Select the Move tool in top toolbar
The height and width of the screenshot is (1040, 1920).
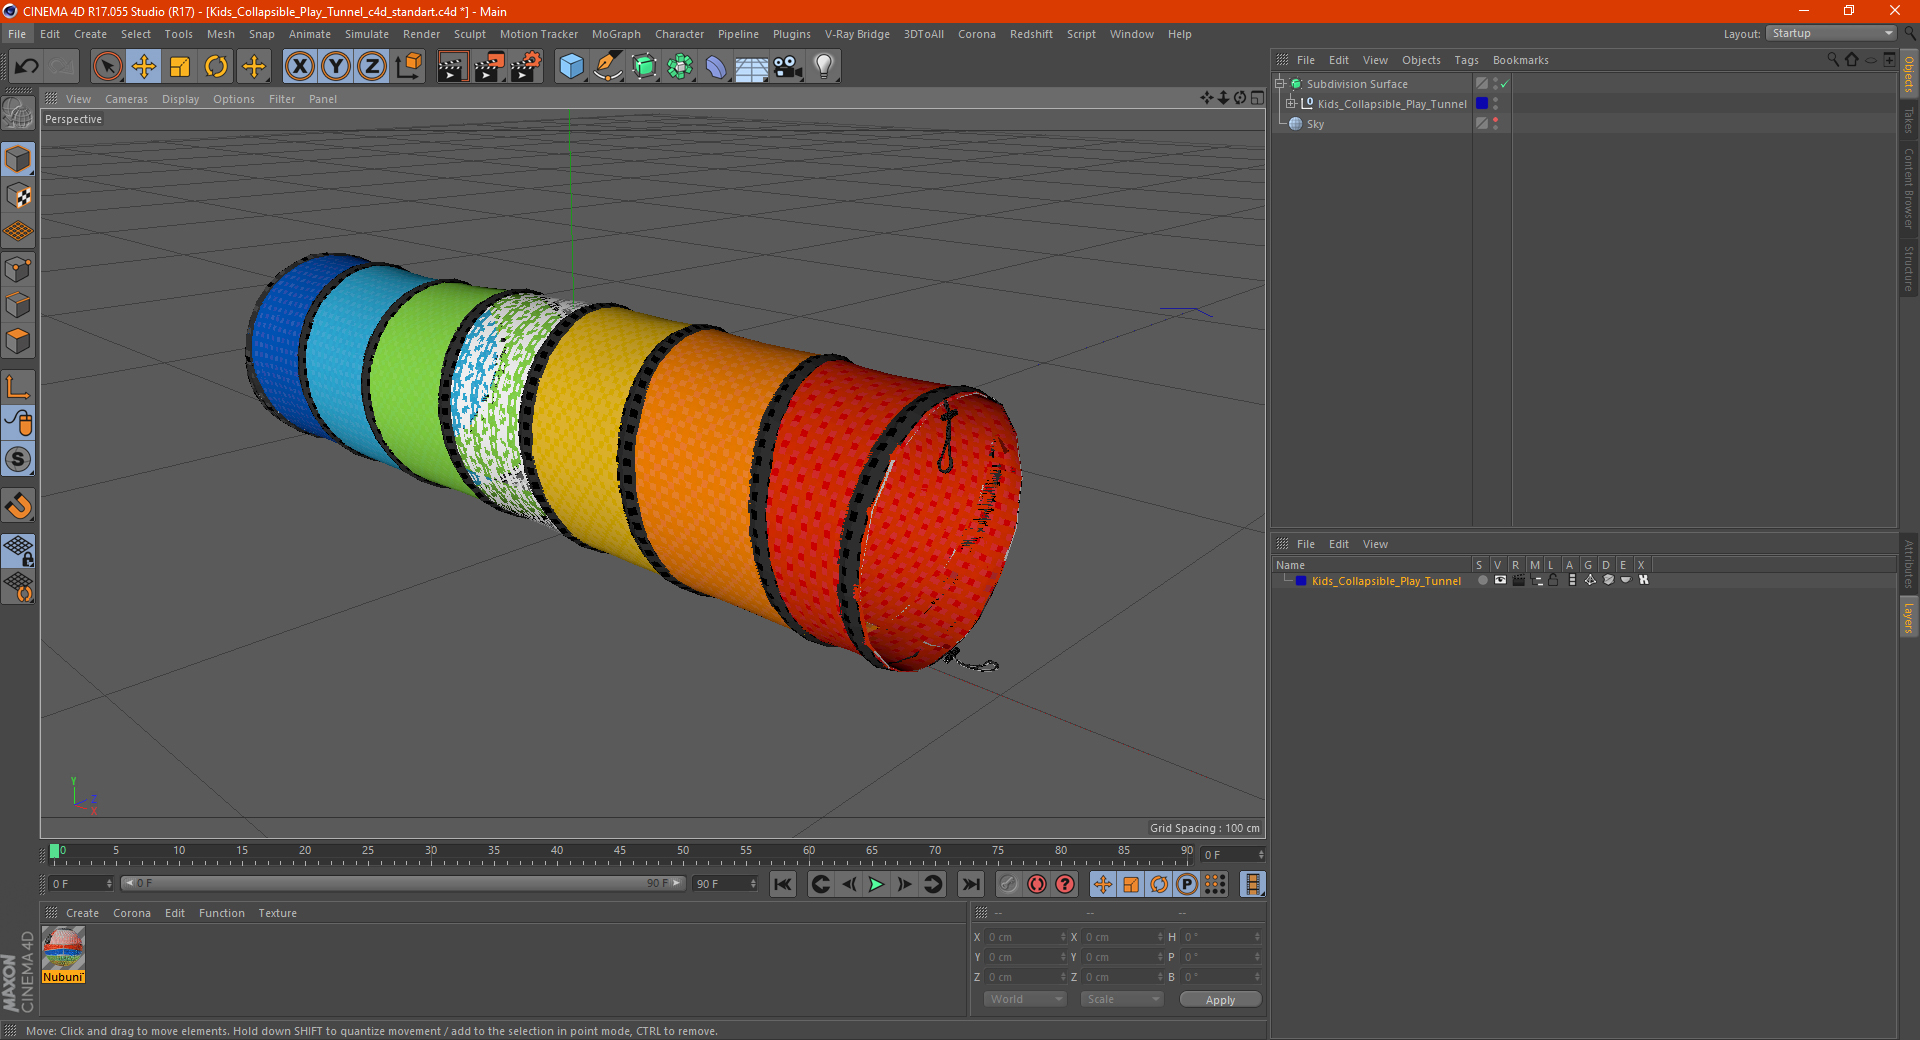(143, 67)
